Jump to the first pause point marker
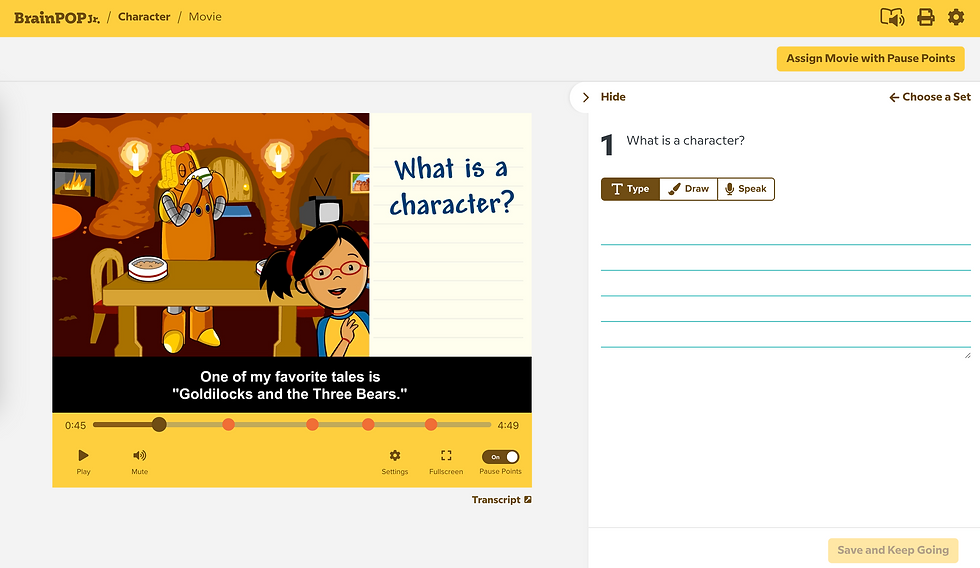The width and height of the screenshot is (980, 568). coord(229,425)
